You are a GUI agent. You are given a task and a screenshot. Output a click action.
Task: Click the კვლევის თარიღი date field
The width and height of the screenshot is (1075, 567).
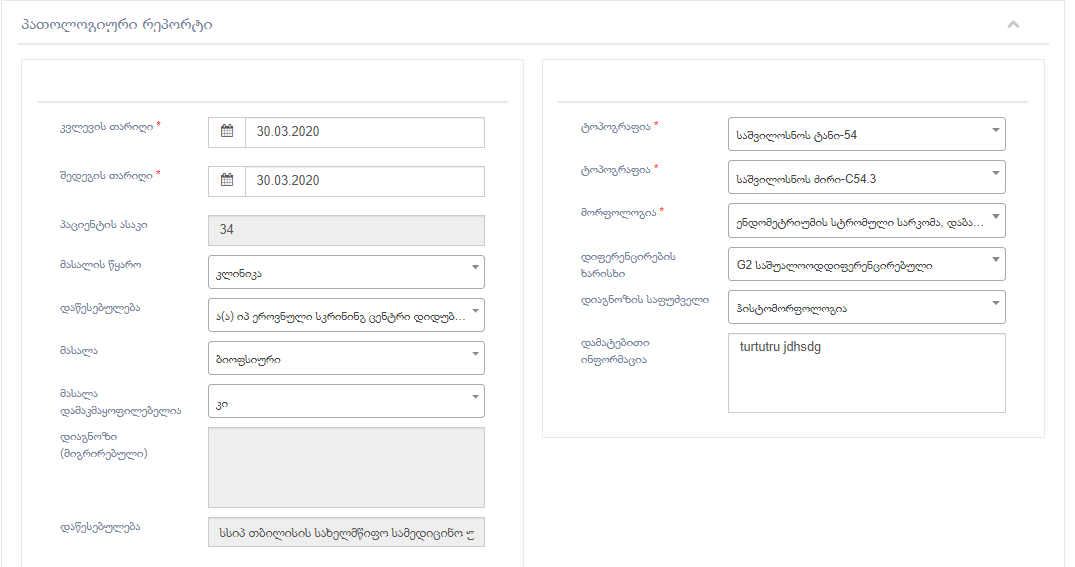coord(364,132)
